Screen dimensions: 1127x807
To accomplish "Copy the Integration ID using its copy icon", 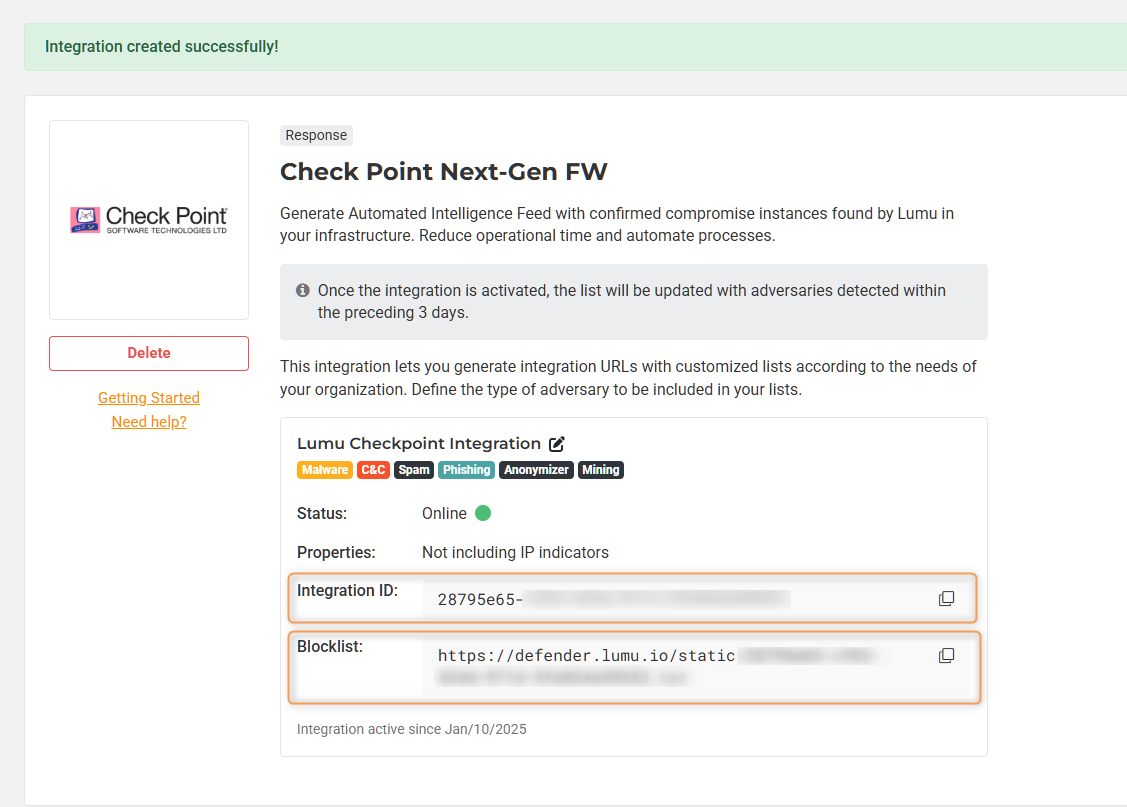I will [946, 598].
